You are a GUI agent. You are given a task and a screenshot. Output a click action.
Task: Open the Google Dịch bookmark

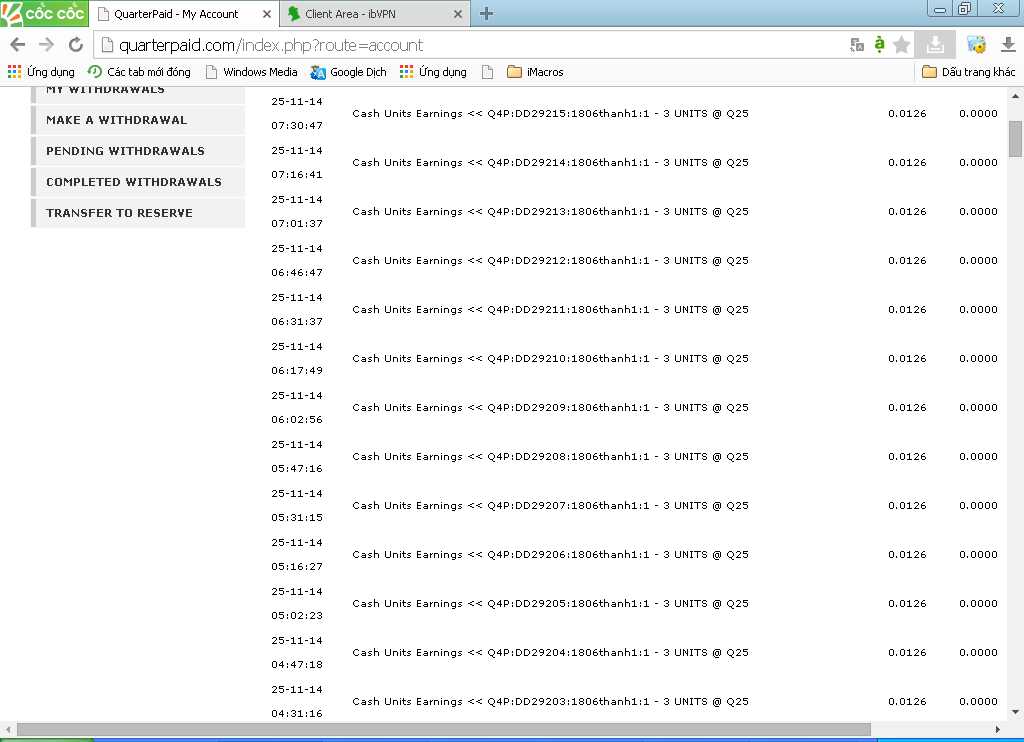pyautogui.click(x=348, y=72)
